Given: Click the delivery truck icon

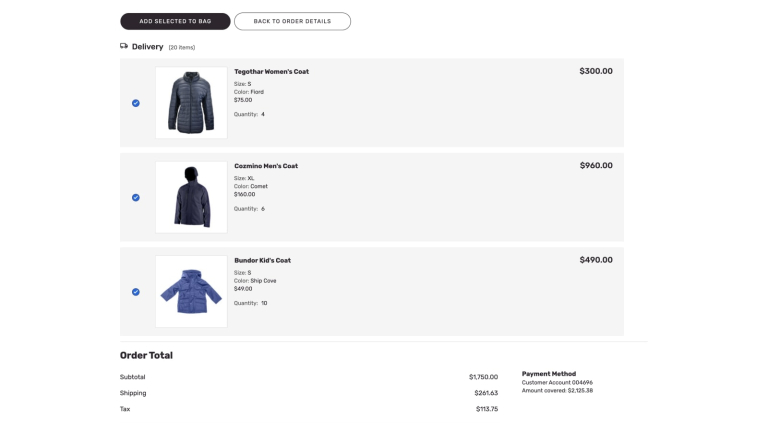Looking at the screenshot, I should (124, 46).
